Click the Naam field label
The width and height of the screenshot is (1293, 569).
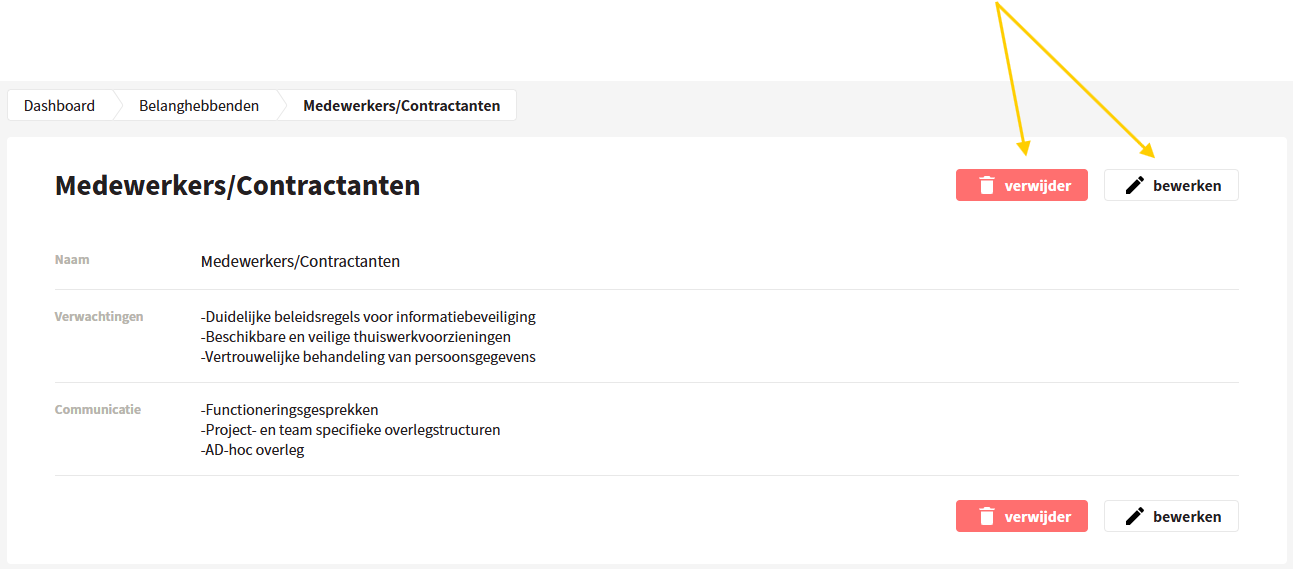72,259
